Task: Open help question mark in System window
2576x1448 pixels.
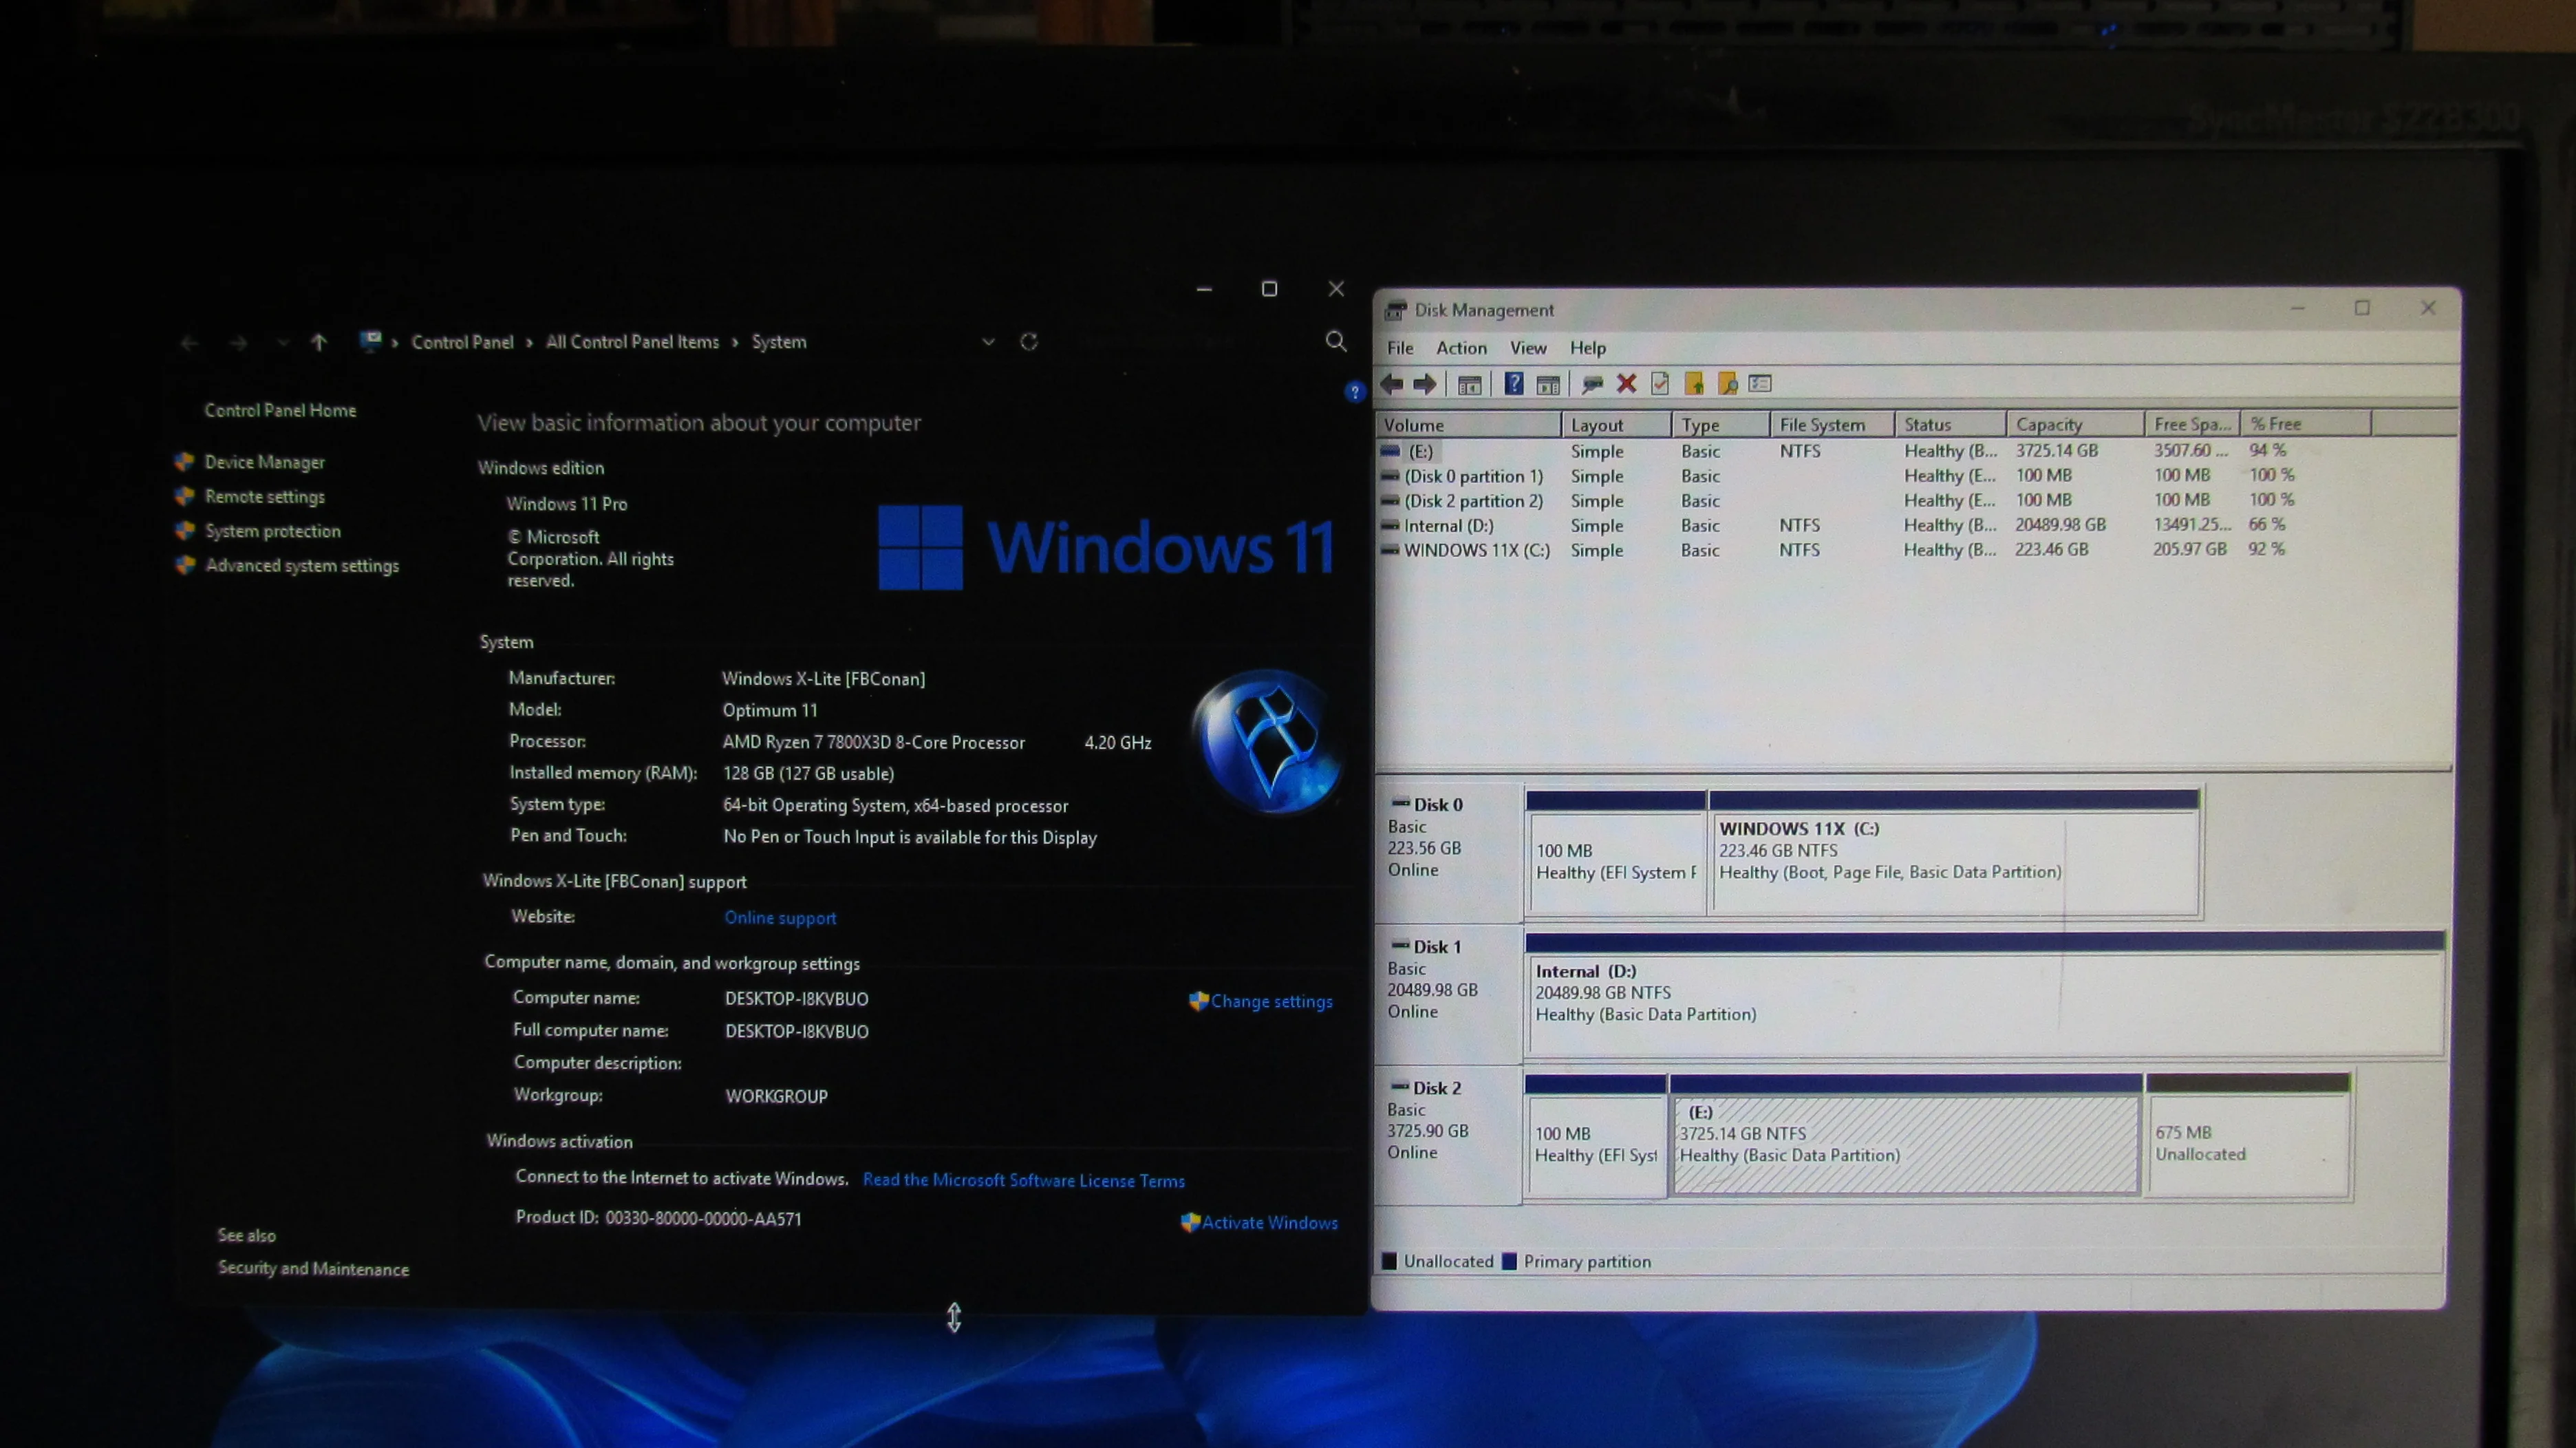Action: click(1354, 392)
